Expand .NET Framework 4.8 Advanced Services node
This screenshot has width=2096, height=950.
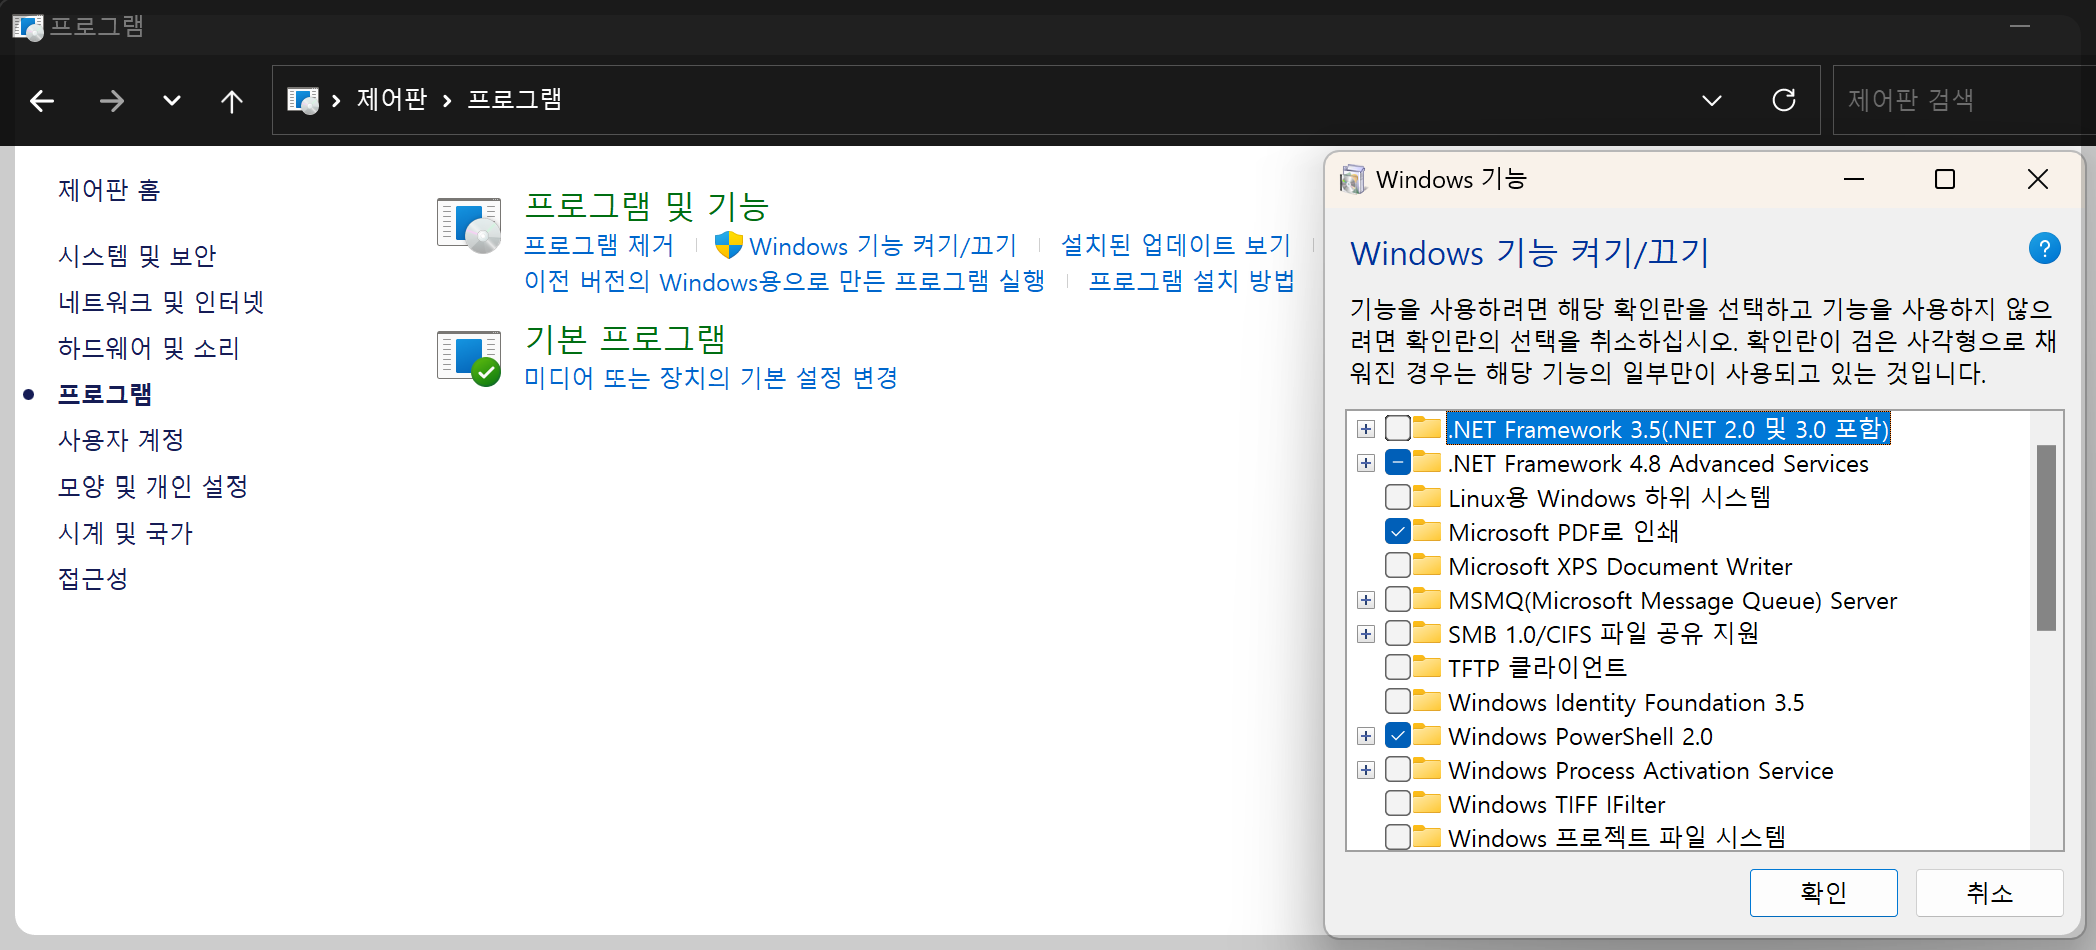[x=1366, y=463]
